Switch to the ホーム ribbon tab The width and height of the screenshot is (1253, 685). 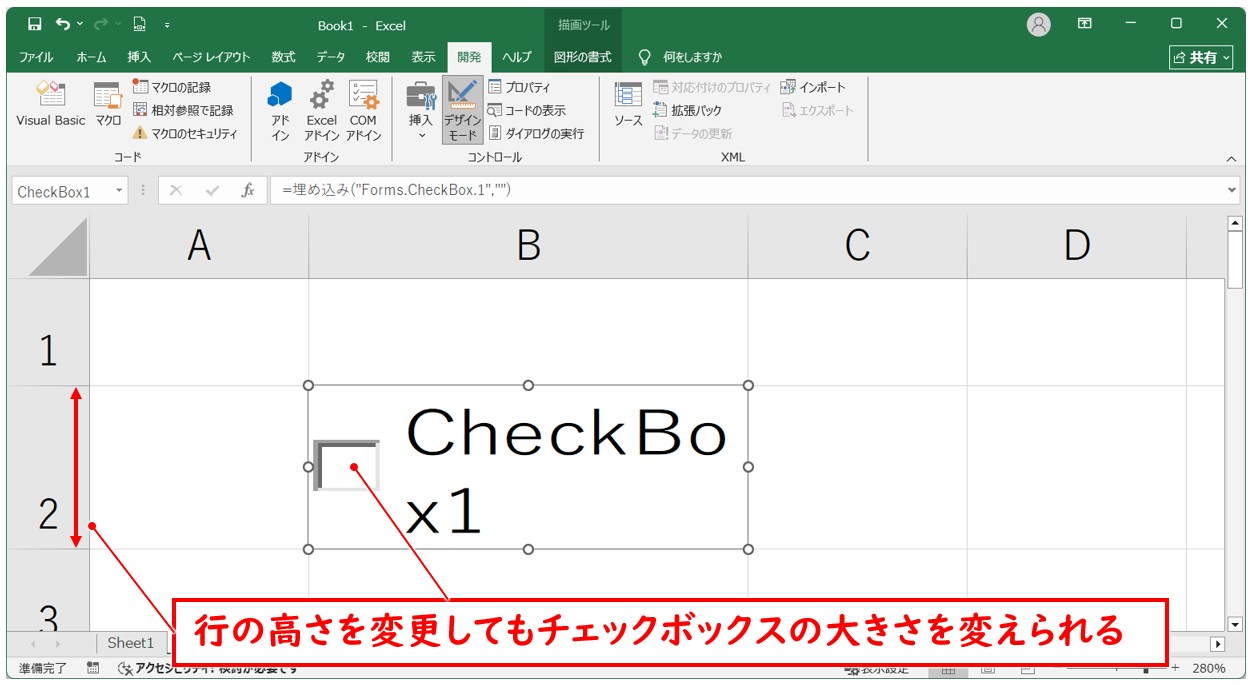click(91, 57)
